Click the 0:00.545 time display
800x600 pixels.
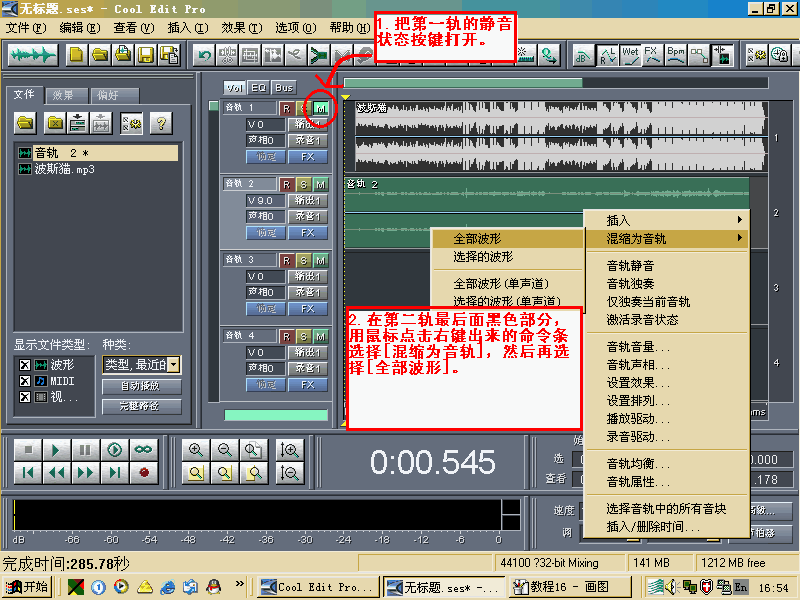[433, 462]
